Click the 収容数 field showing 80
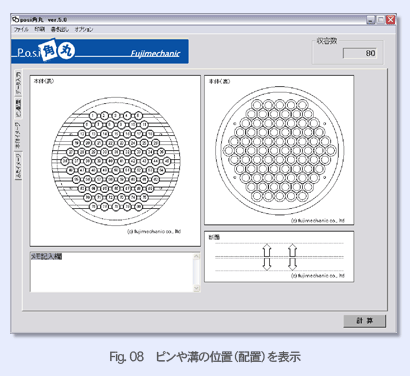 (360, 53)
